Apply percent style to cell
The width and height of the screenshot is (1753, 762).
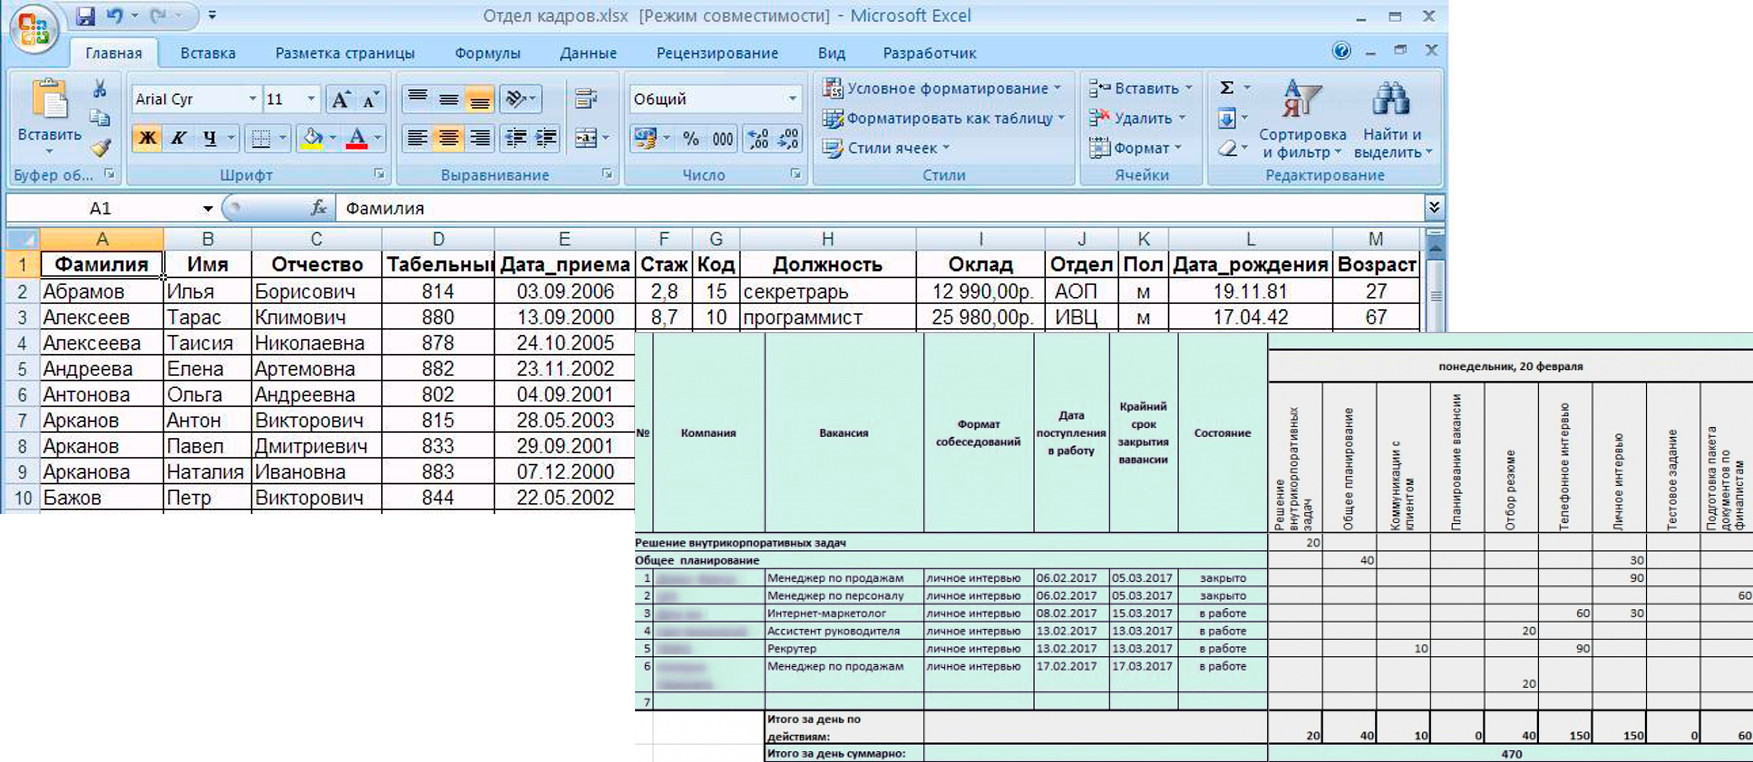click(x=691, y=139)
